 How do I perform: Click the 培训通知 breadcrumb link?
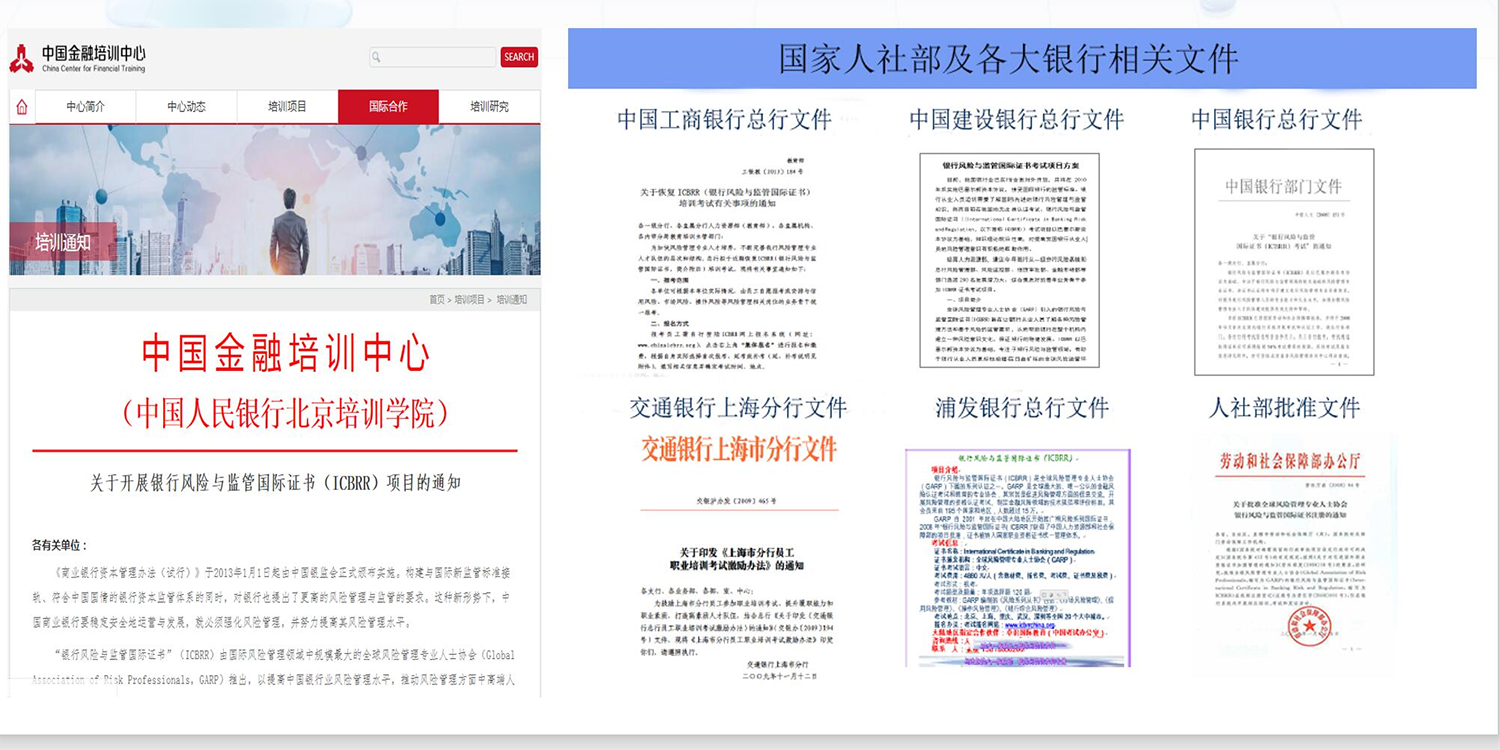(x=511, y=299)
